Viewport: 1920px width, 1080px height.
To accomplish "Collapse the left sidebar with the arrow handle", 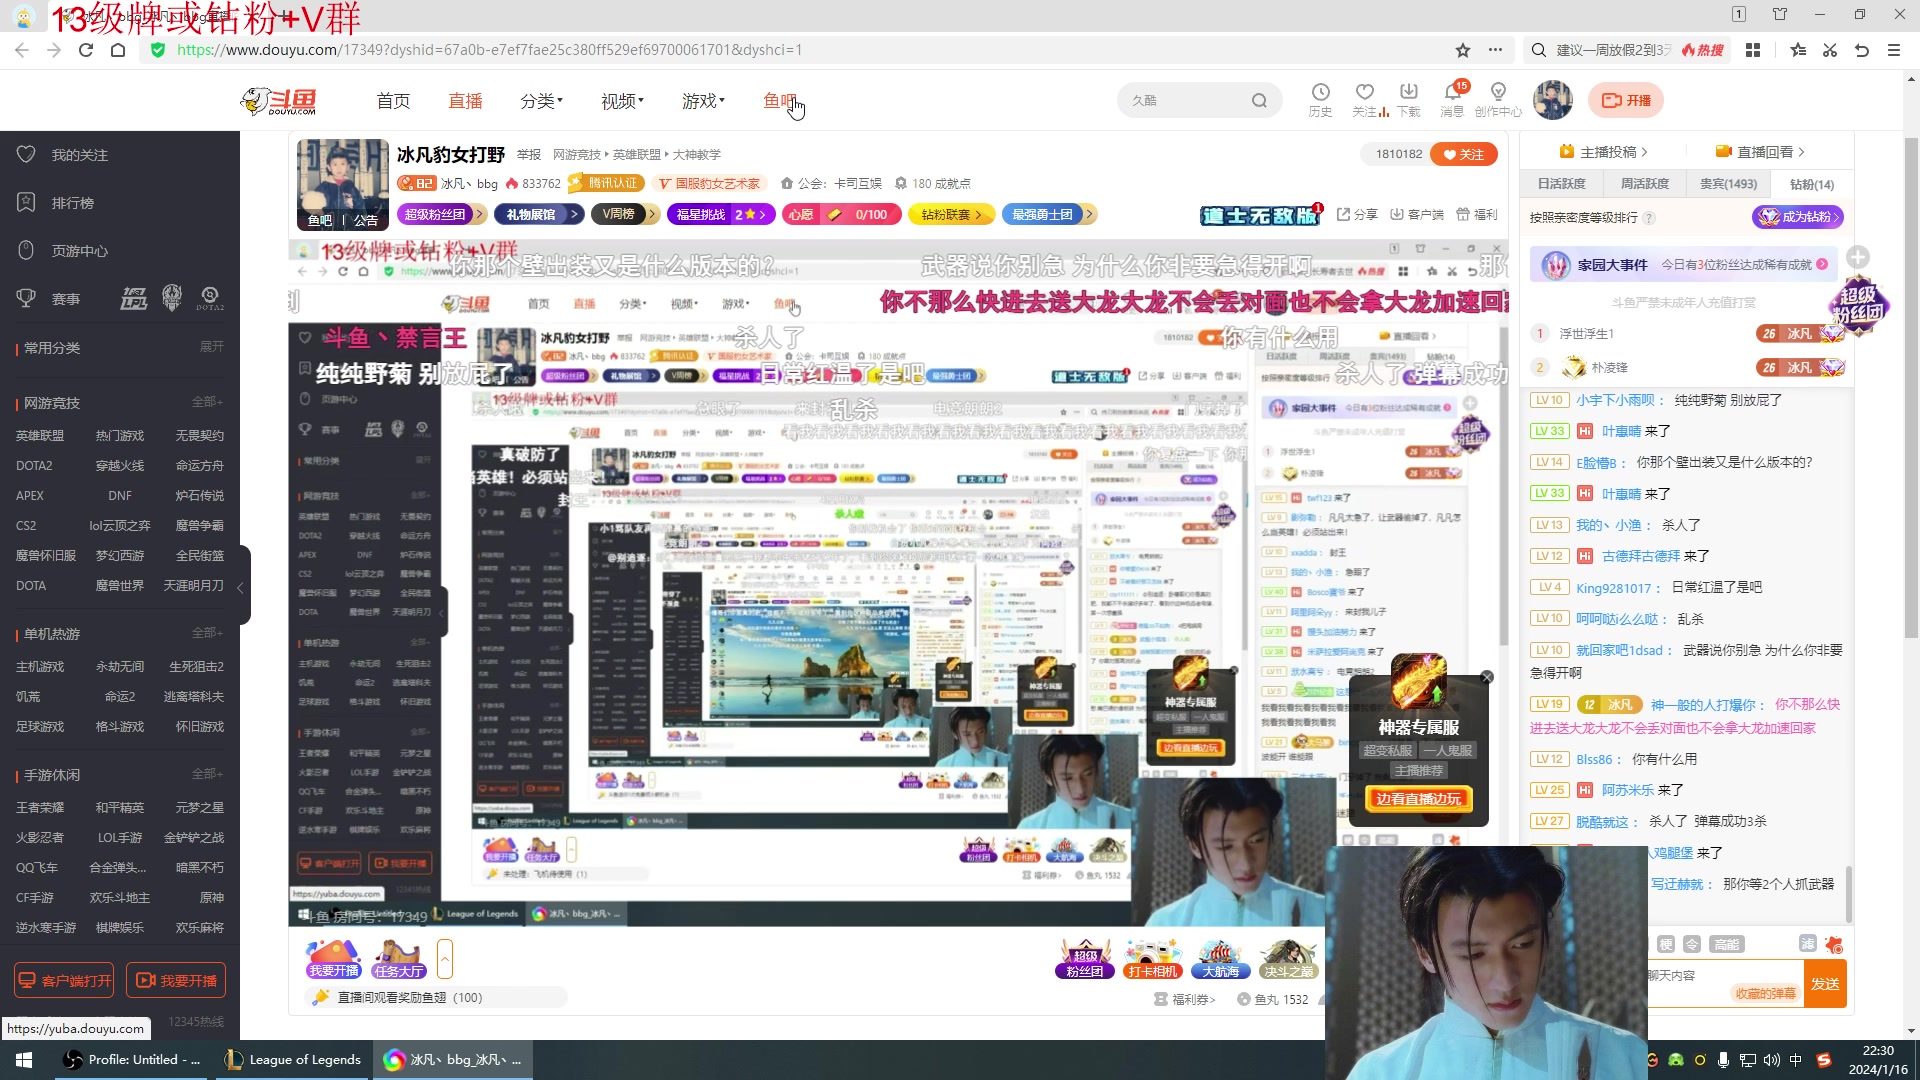I will 241,587.
